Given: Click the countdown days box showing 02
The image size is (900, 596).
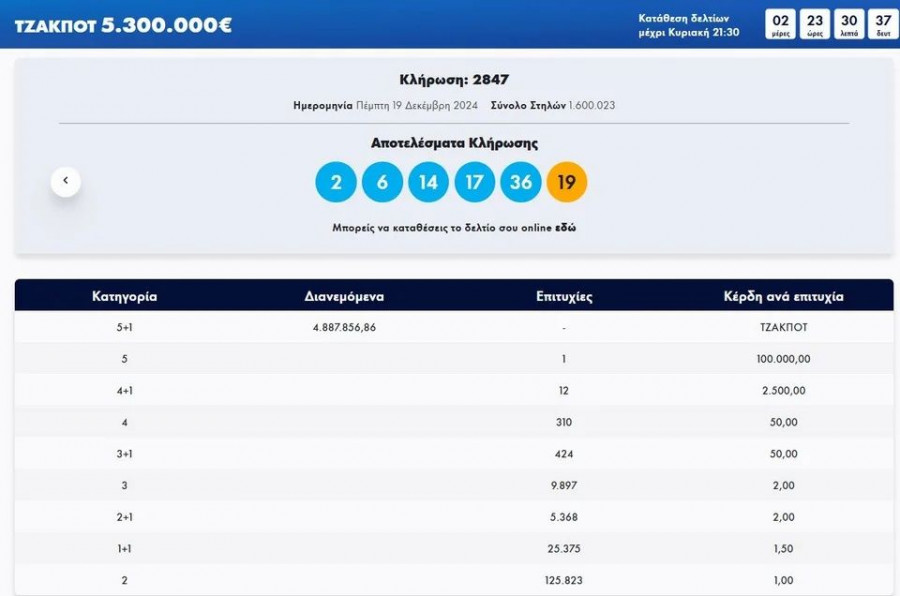Looking at the screenshot, I should pyautogui.click(x=780, y=23).
